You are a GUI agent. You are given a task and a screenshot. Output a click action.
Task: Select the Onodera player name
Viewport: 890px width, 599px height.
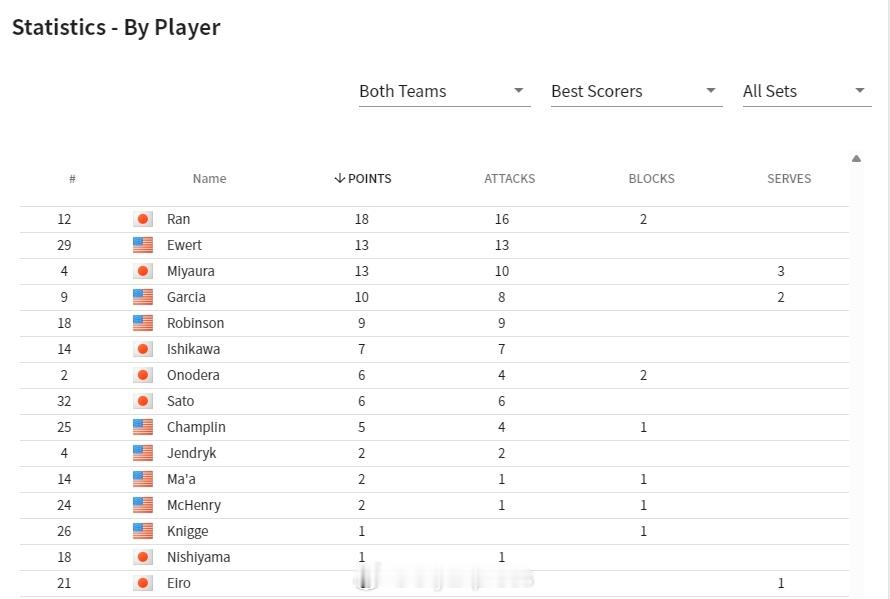pos(193,375)
